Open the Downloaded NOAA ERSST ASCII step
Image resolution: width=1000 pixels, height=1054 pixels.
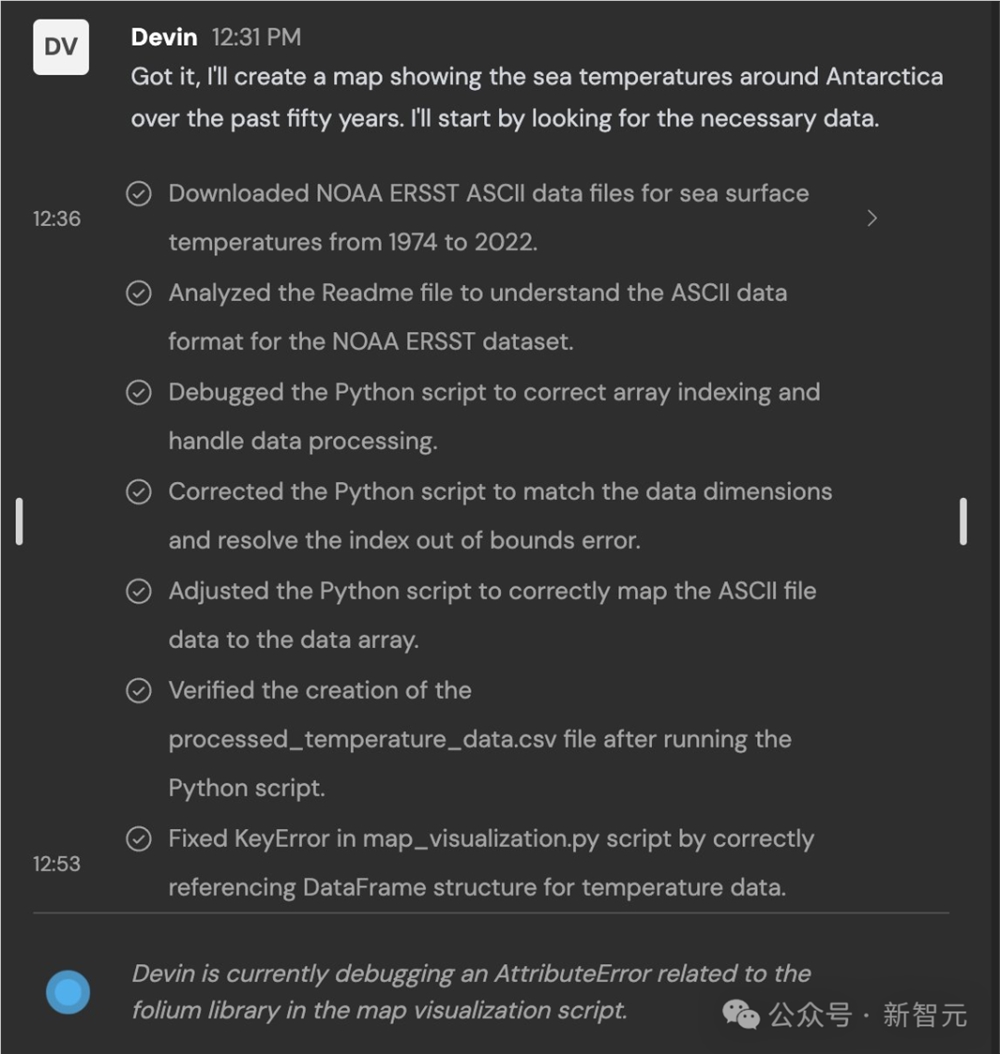488,218
